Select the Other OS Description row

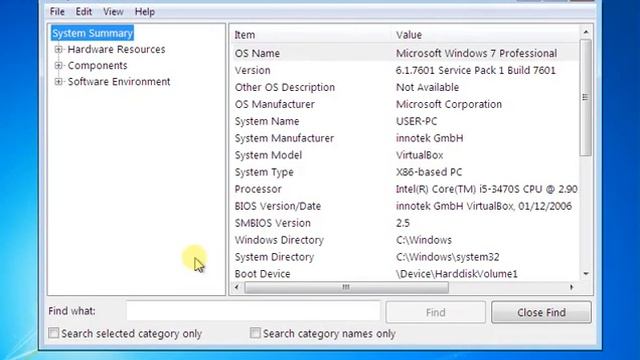tap(405, 87)
